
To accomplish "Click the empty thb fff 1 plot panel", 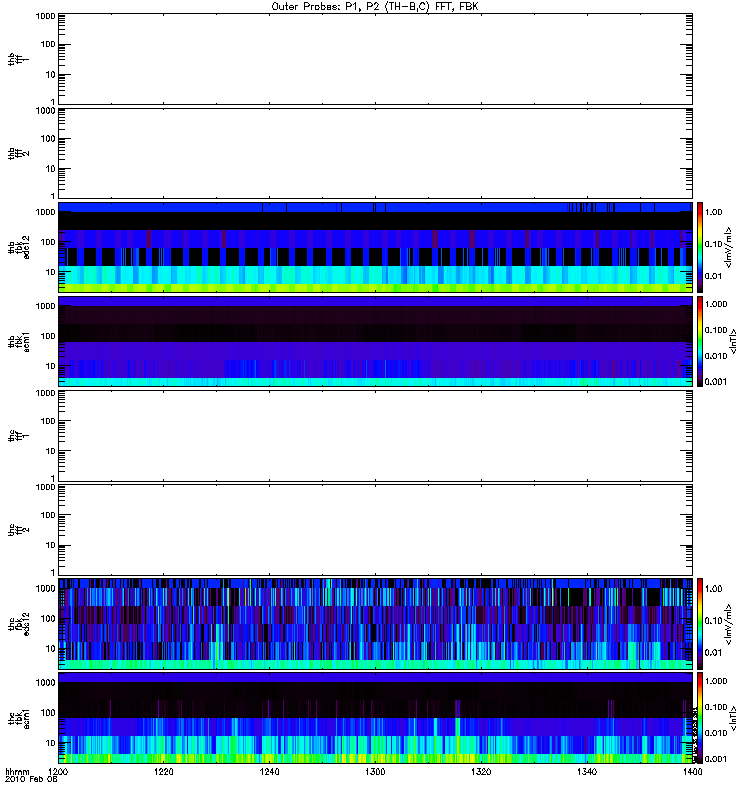I will tap(375, 59).
